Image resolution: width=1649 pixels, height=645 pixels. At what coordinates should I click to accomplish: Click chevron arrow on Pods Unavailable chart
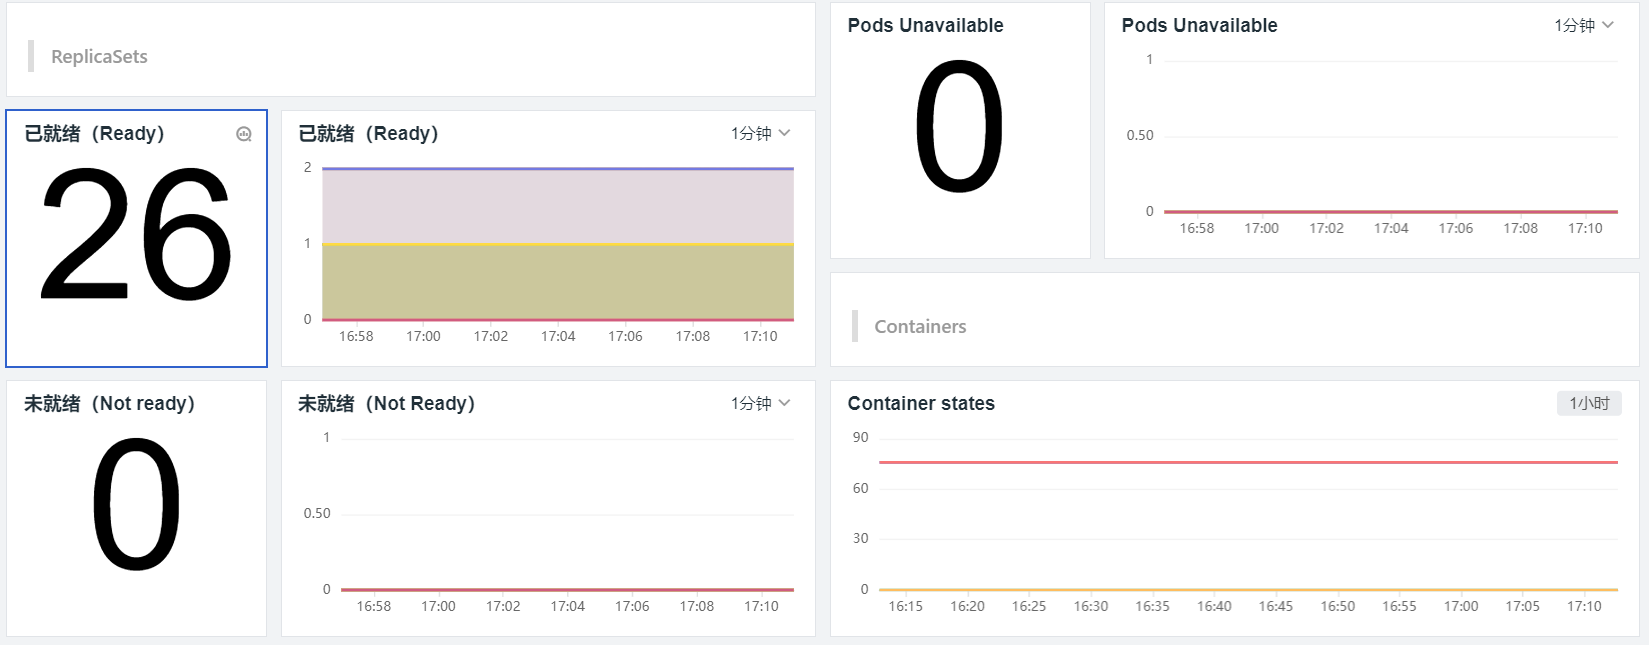pos(1608,25)
